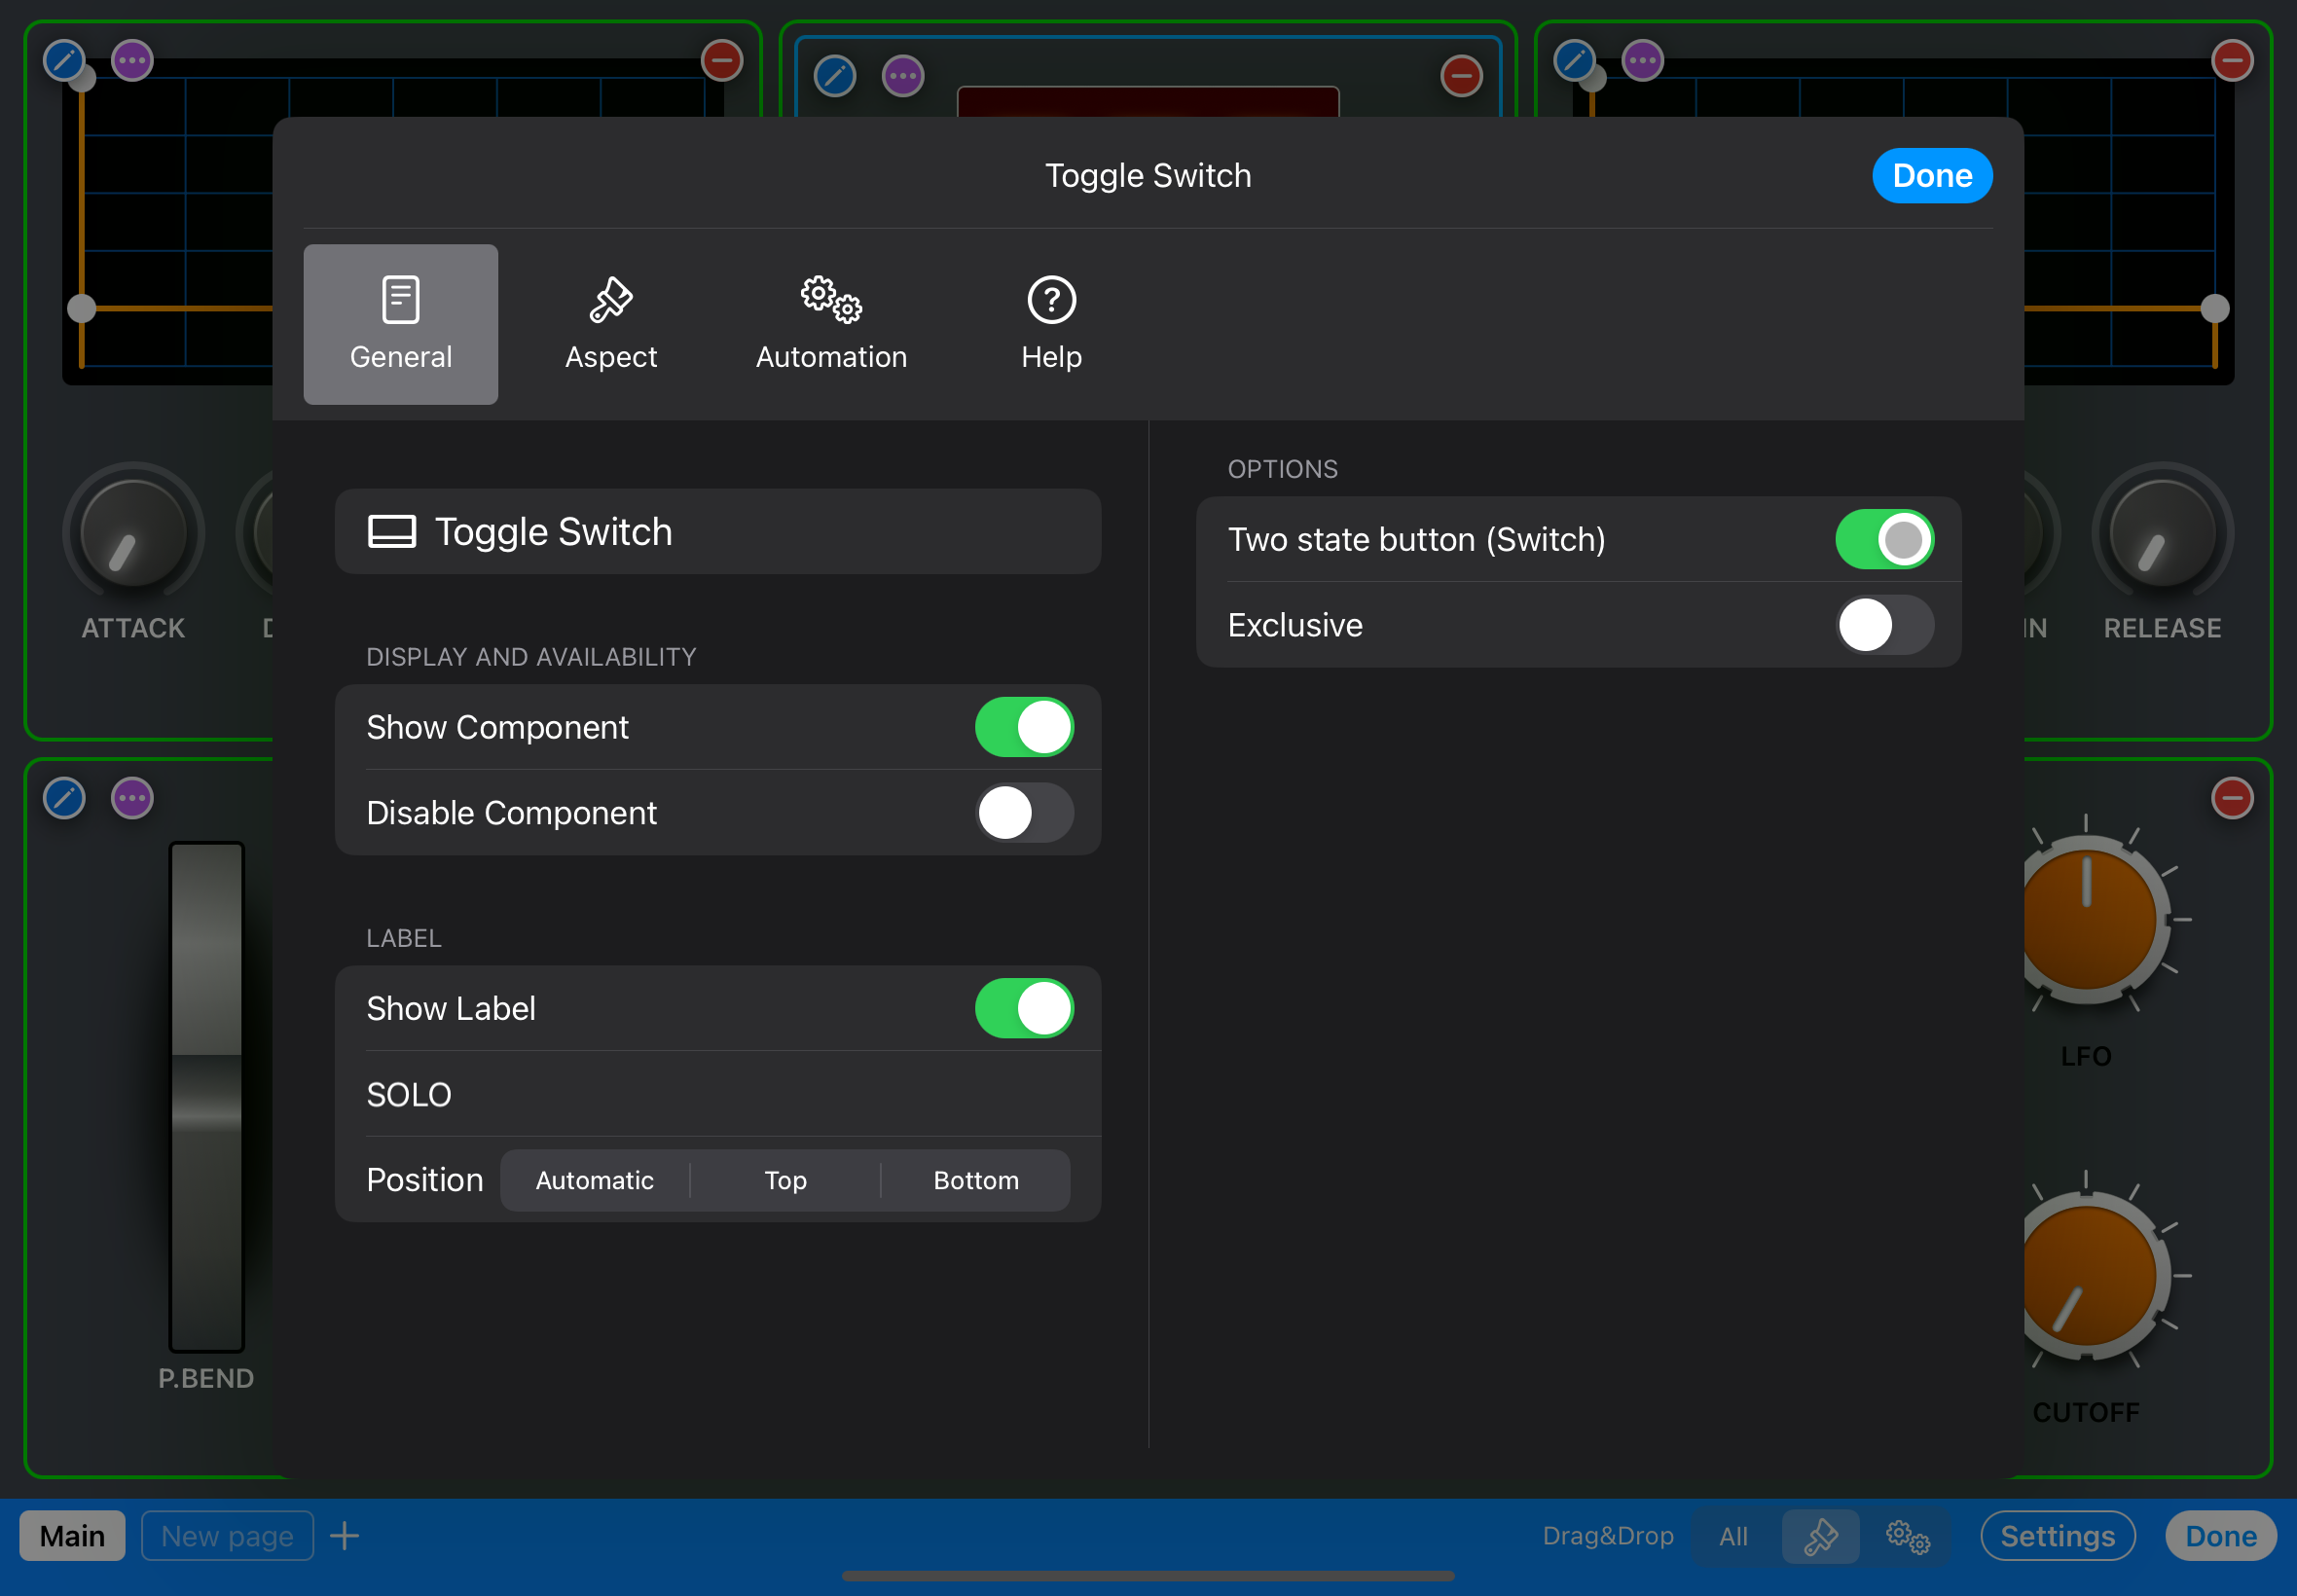Toggle Two state button (Switch) option

pyautogui.click(x=1884, y=540)
